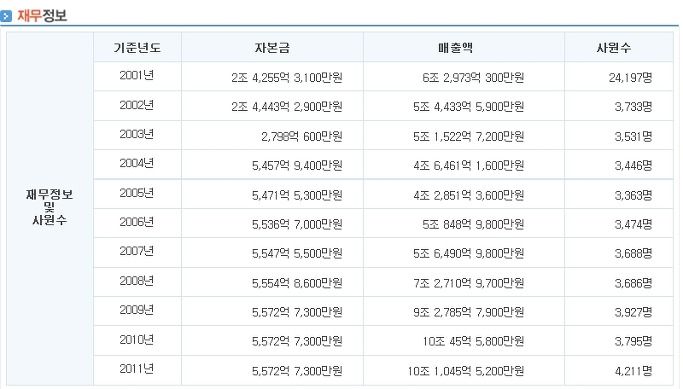683x389 pixels.
Task: Click sales value 5조 4,433억 5,900만원
Action: (469, 107)
